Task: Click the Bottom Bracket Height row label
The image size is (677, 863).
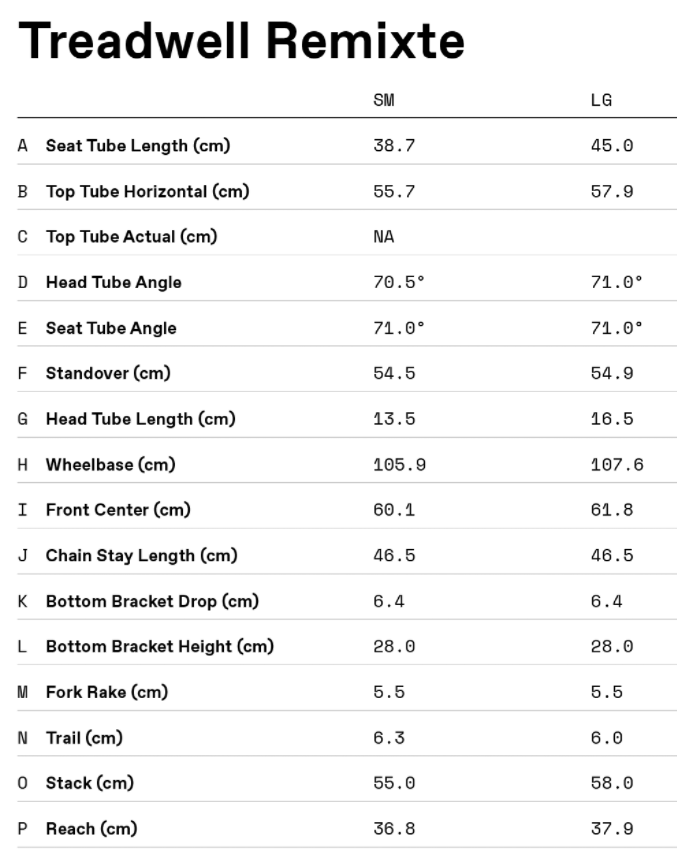Action: pyautogui.click(x=160, y=647)
